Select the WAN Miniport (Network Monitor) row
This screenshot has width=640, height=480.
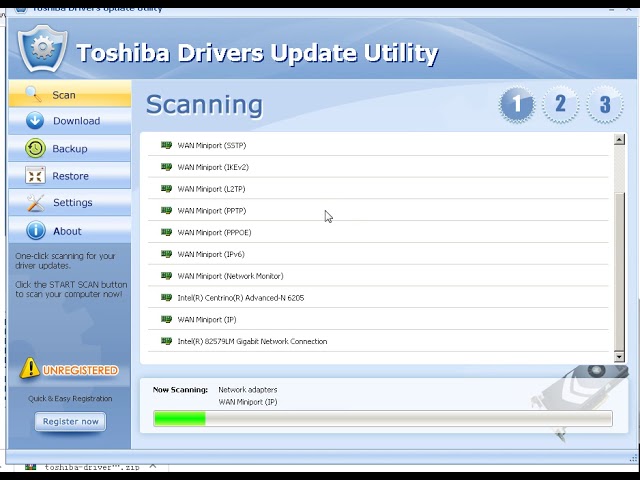378,276
